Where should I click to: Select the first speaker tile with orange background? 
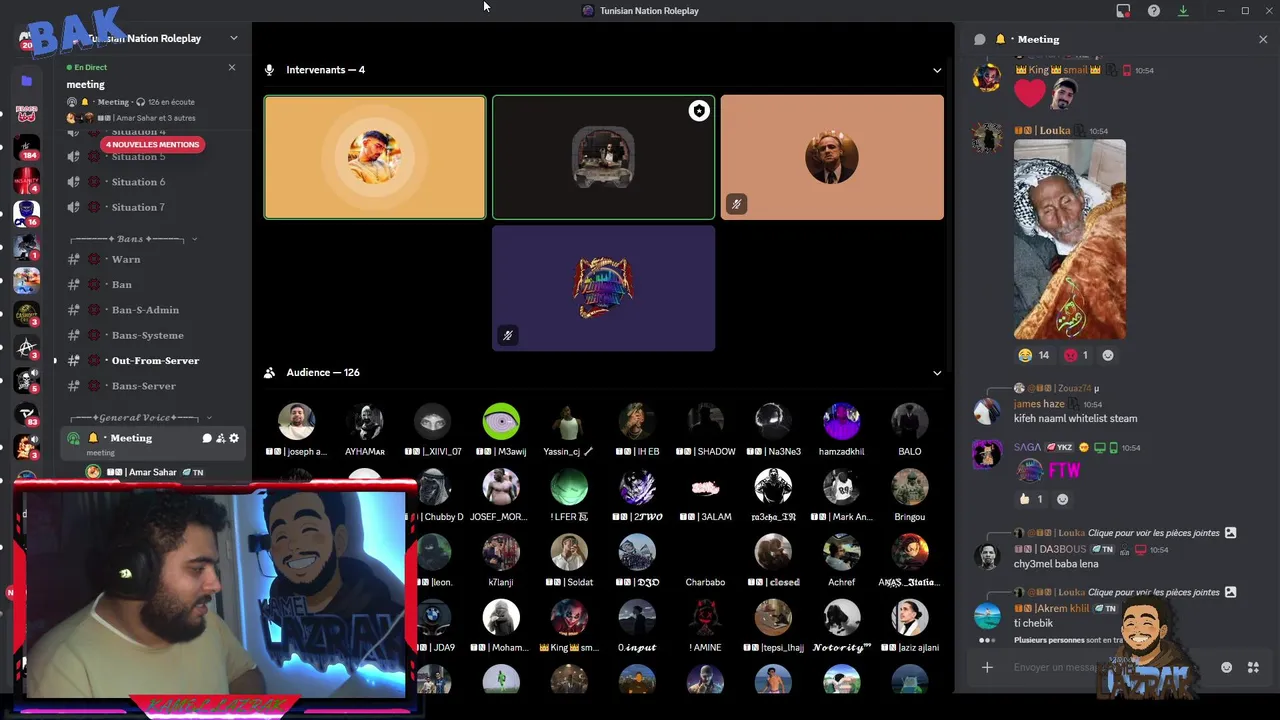[375, 157]
